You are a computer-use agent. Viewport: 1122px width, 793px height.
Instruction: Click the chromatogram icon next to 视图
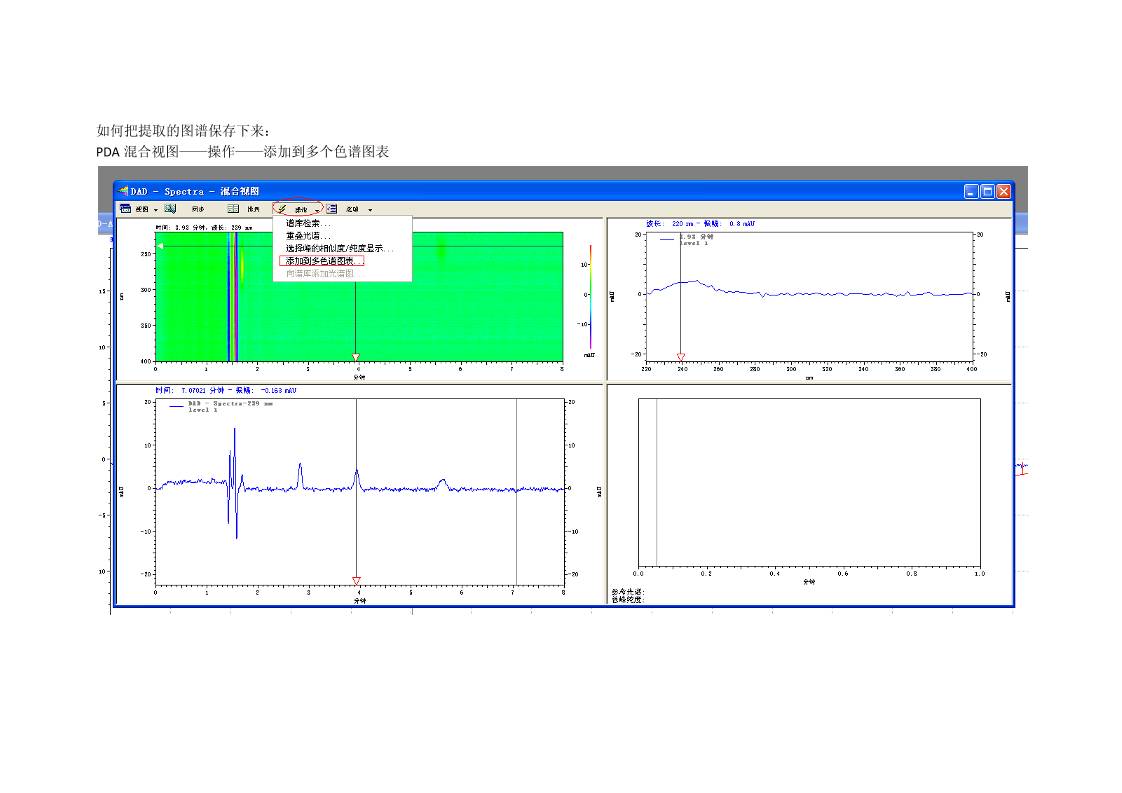170,209
